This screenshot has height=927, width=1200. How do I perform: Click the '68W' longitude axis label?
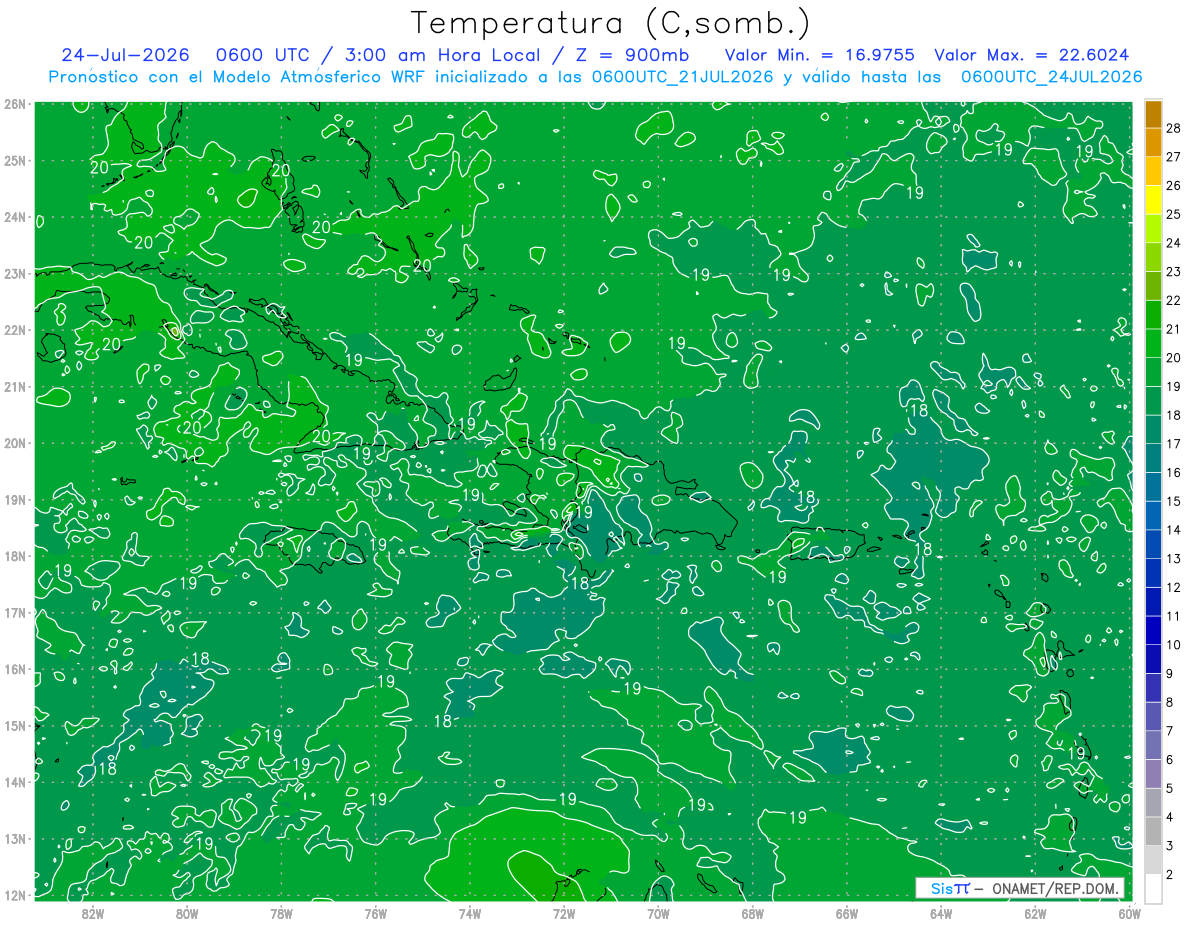[753, 913]
